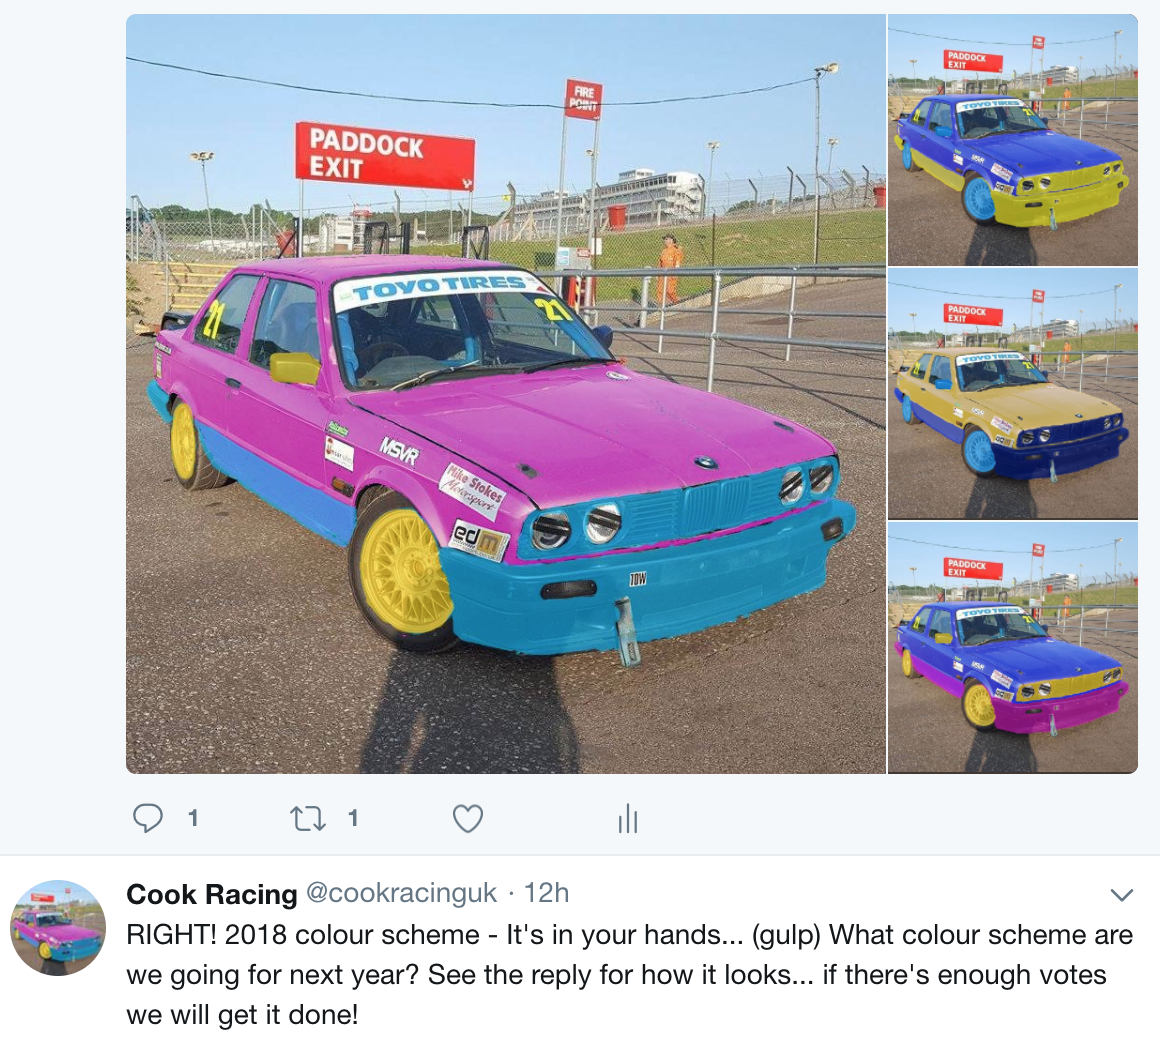Click the Paddock Exit sign in large photo
This screenshot has height=1048, width=1160.
click(x=385, y=156)
